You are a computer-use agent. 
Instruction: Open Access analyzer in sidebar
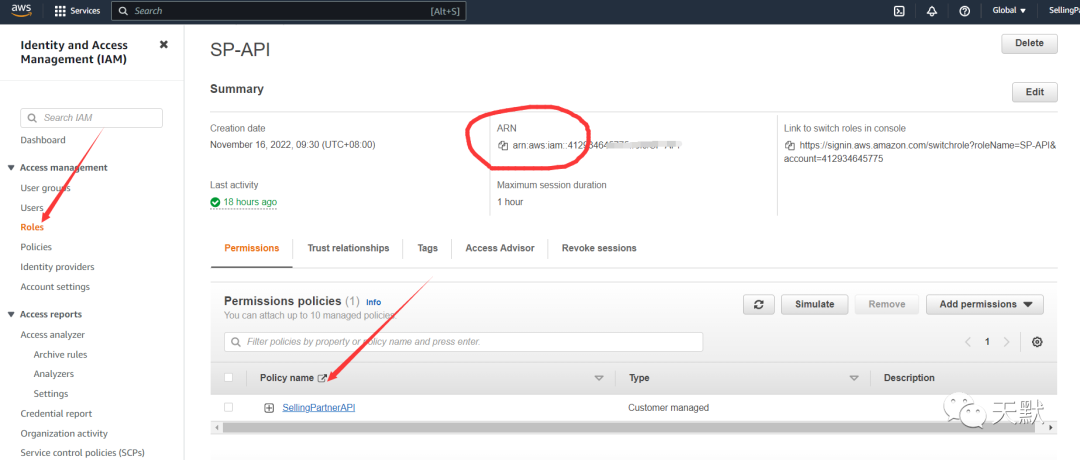point(53,335)
